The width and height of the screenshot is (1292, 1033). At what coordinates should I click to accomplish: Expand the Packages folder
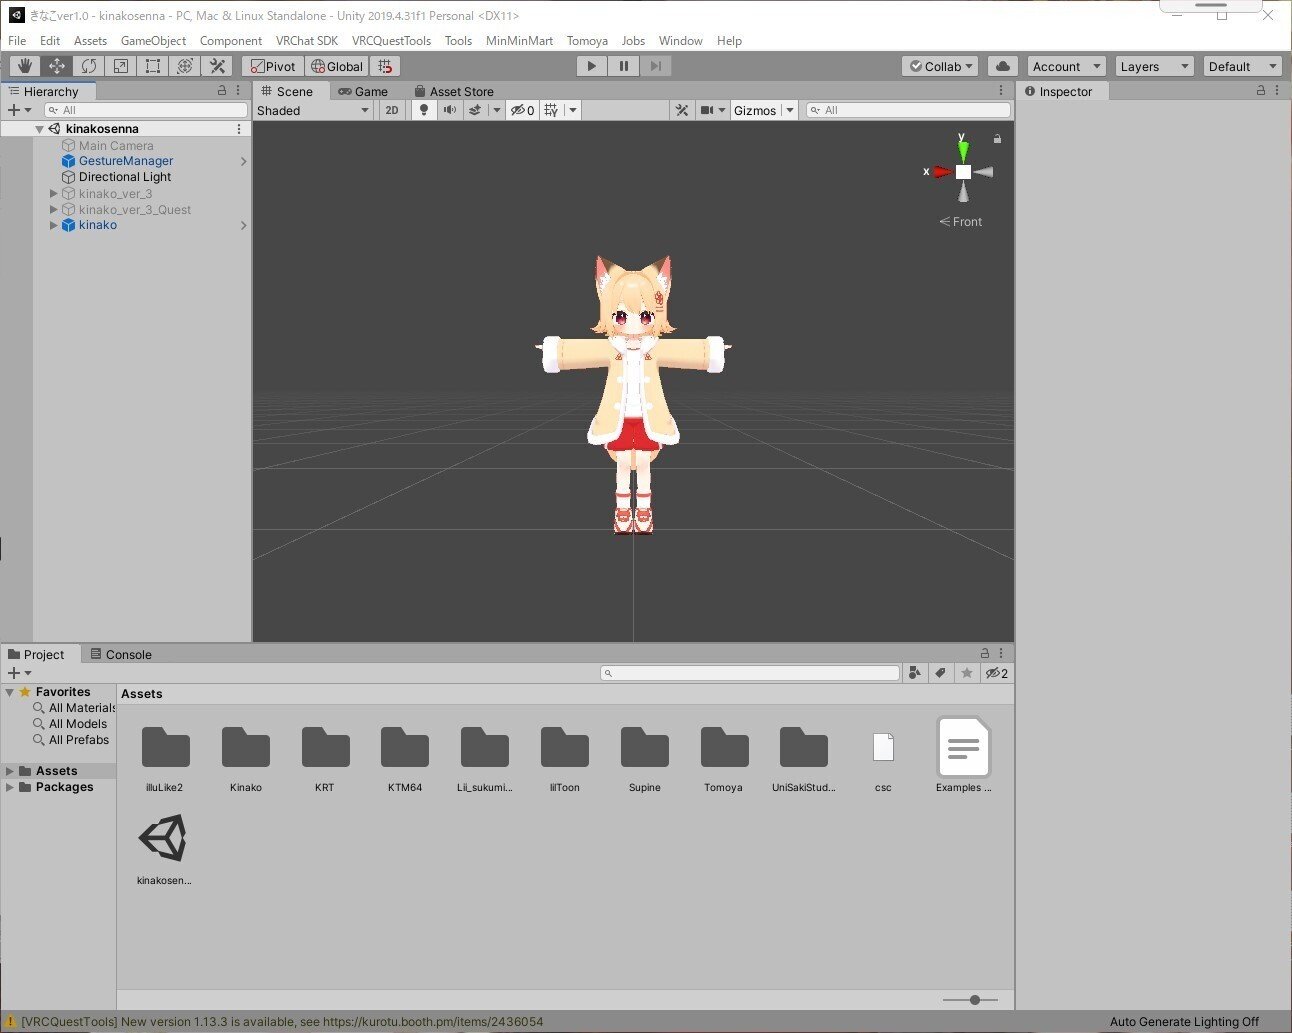[10, 787]
